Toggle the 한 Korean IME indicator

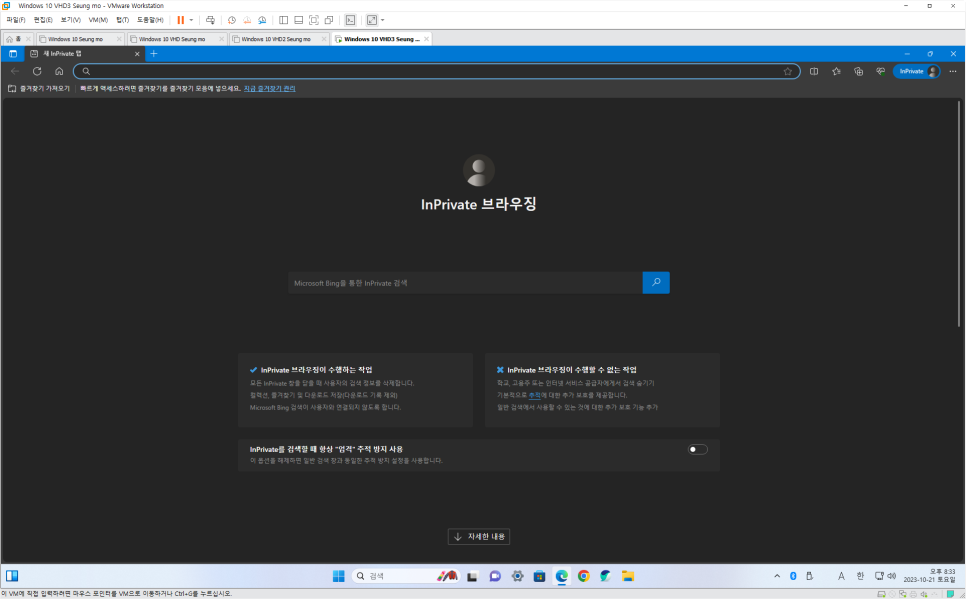(860, 576)
